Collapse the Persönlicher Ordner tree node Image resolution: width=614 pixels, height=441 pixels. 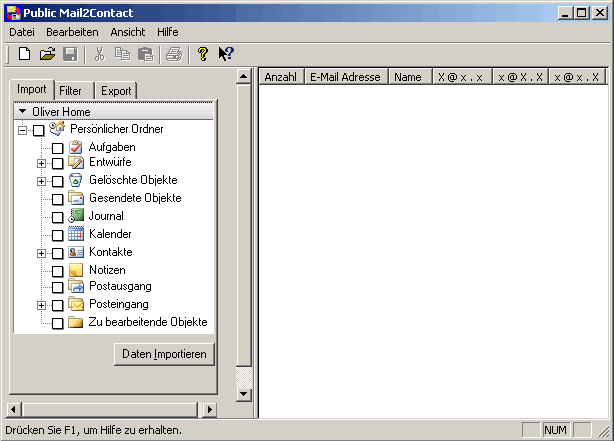(x=22, y=130)
